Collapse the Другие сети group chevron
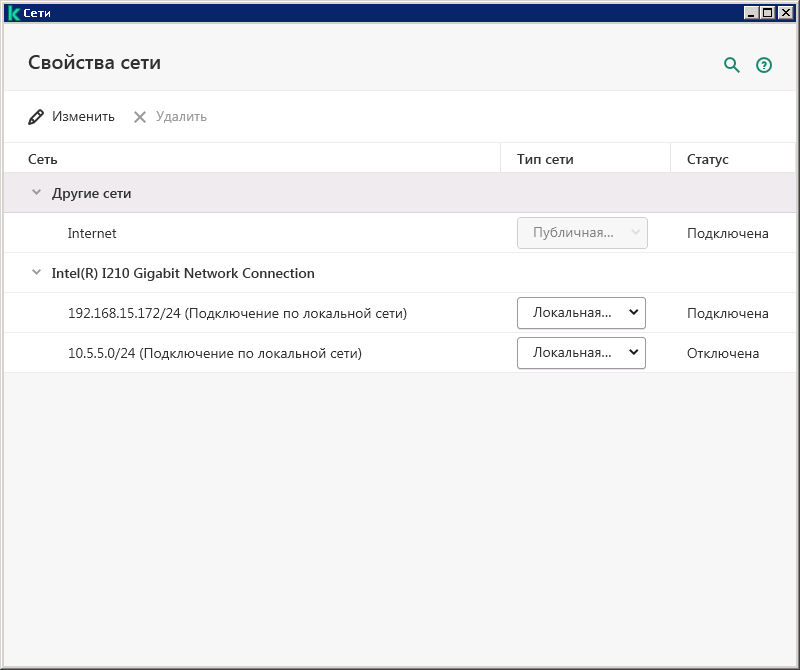Screen dimensions: 800x670 pos(37,193)
